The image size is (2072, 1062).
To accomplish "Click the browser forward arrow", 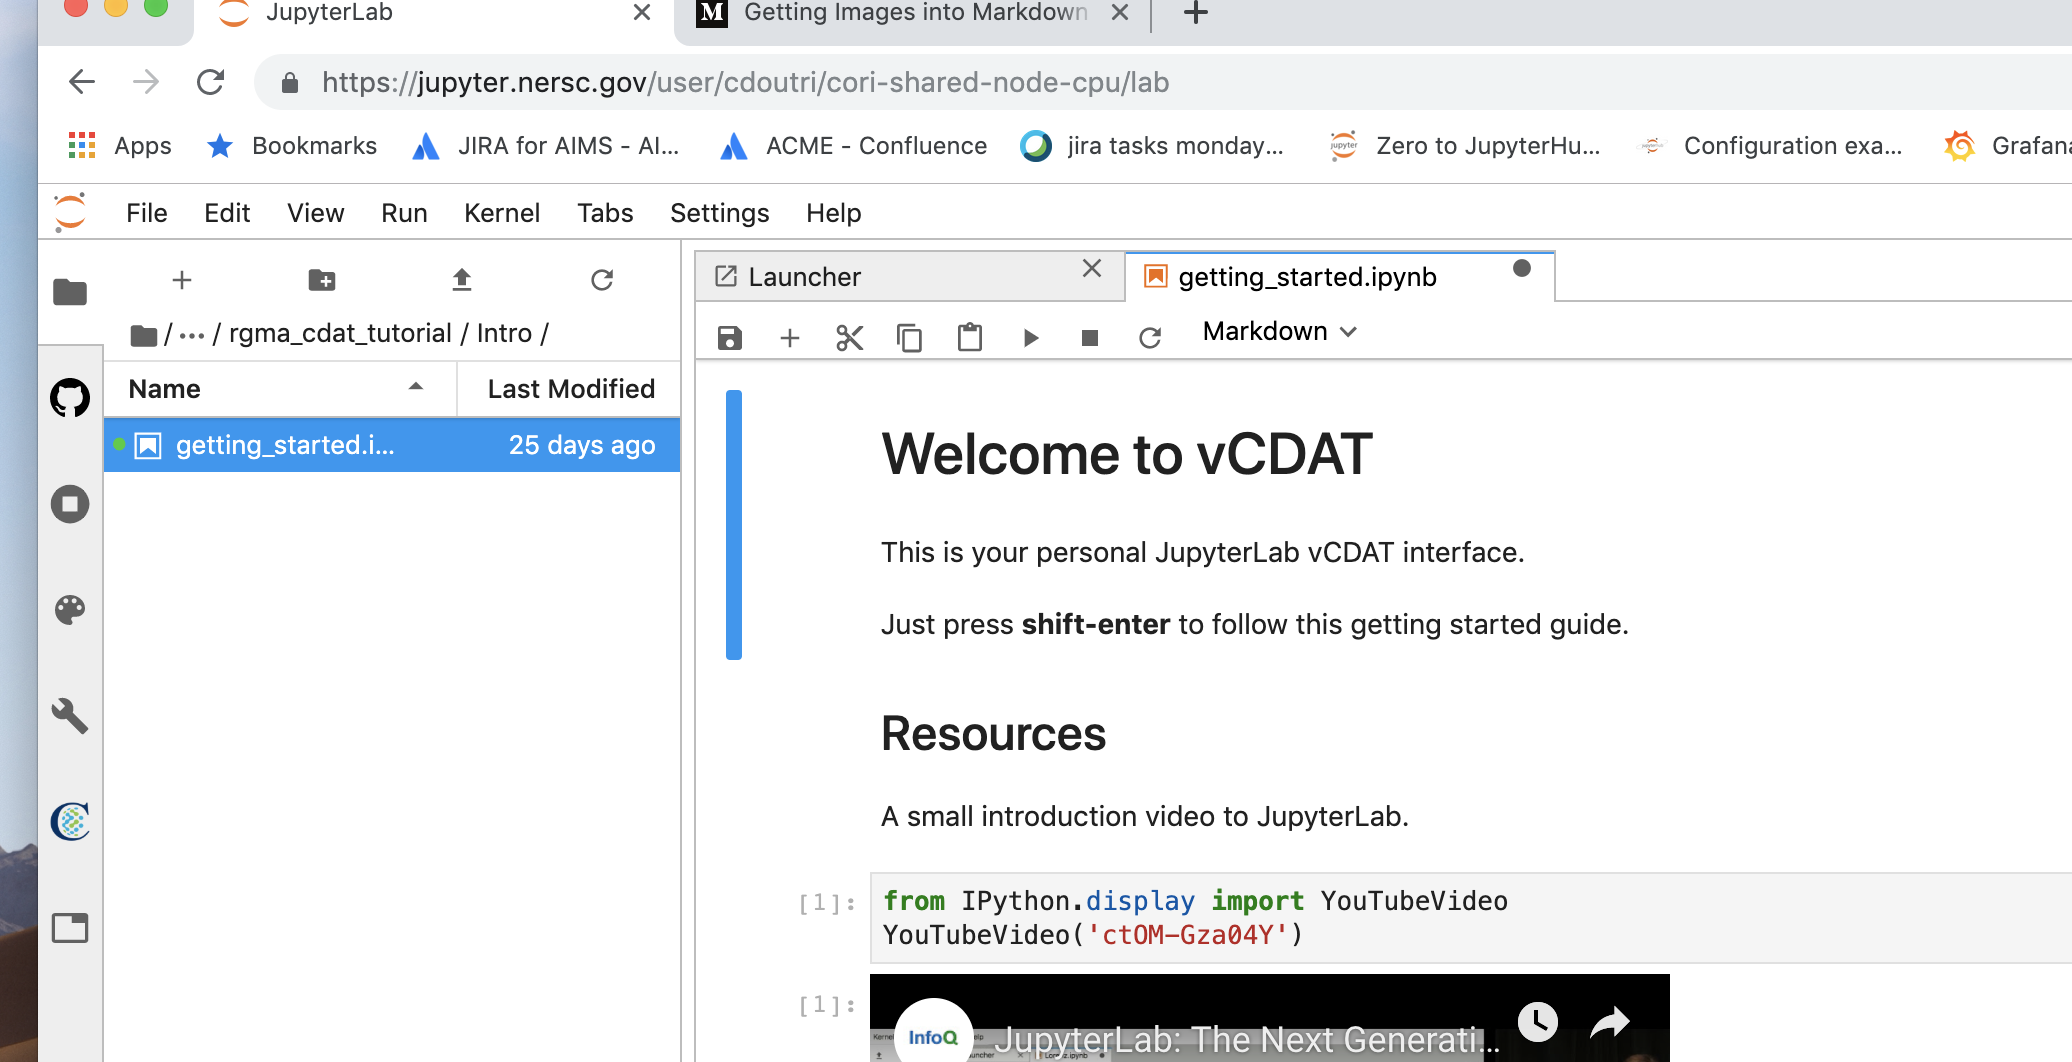I will coord(146,82).
